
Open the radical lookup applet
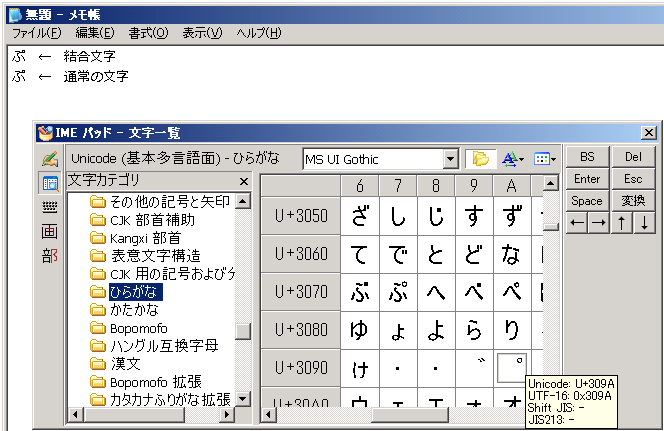49,256
